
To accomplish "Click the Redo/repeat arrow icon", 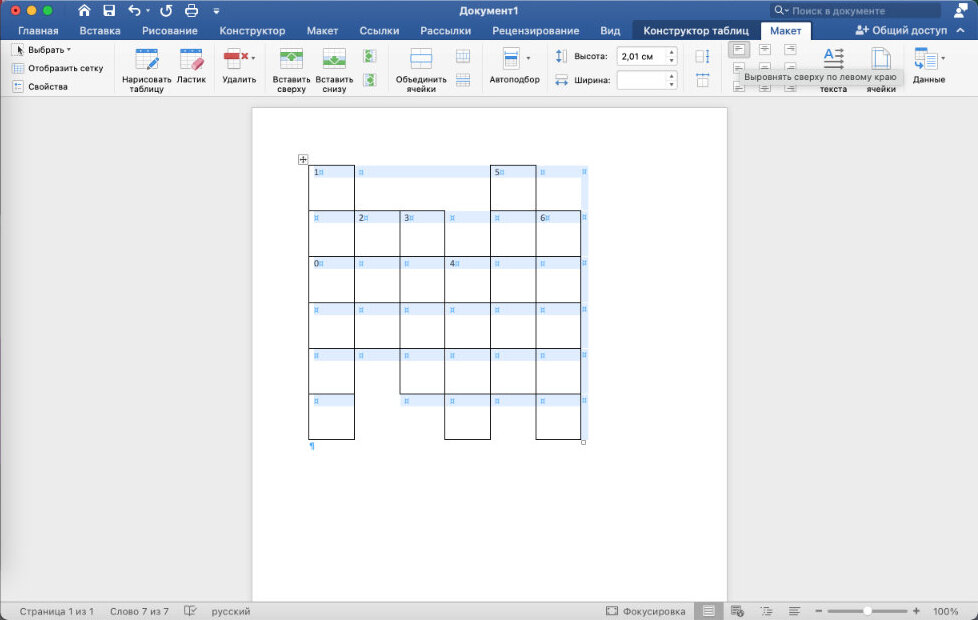I will tap(166, 11).
